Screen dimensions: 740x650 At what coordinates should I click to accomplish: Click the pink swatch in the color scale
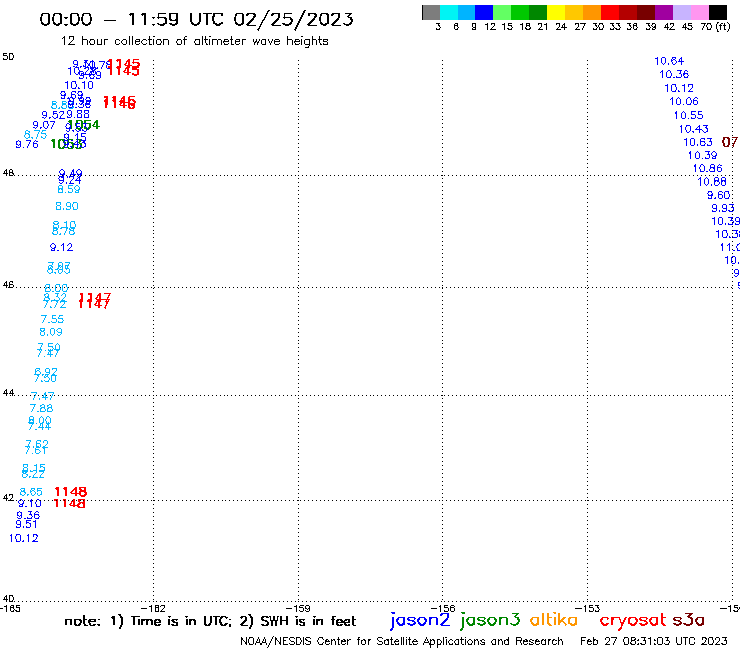click(699, 12)
